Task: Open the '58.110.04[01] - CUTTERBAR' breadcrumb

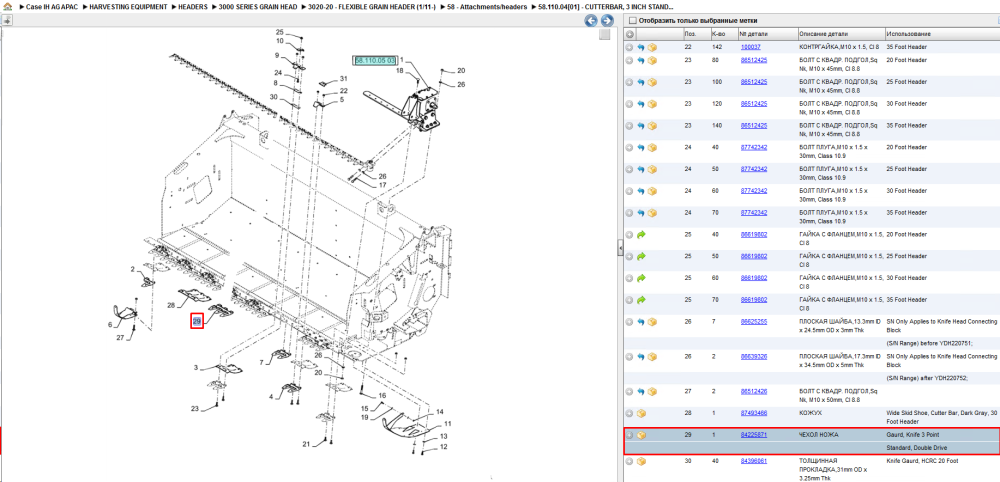Action: click(x=605, y=7)
